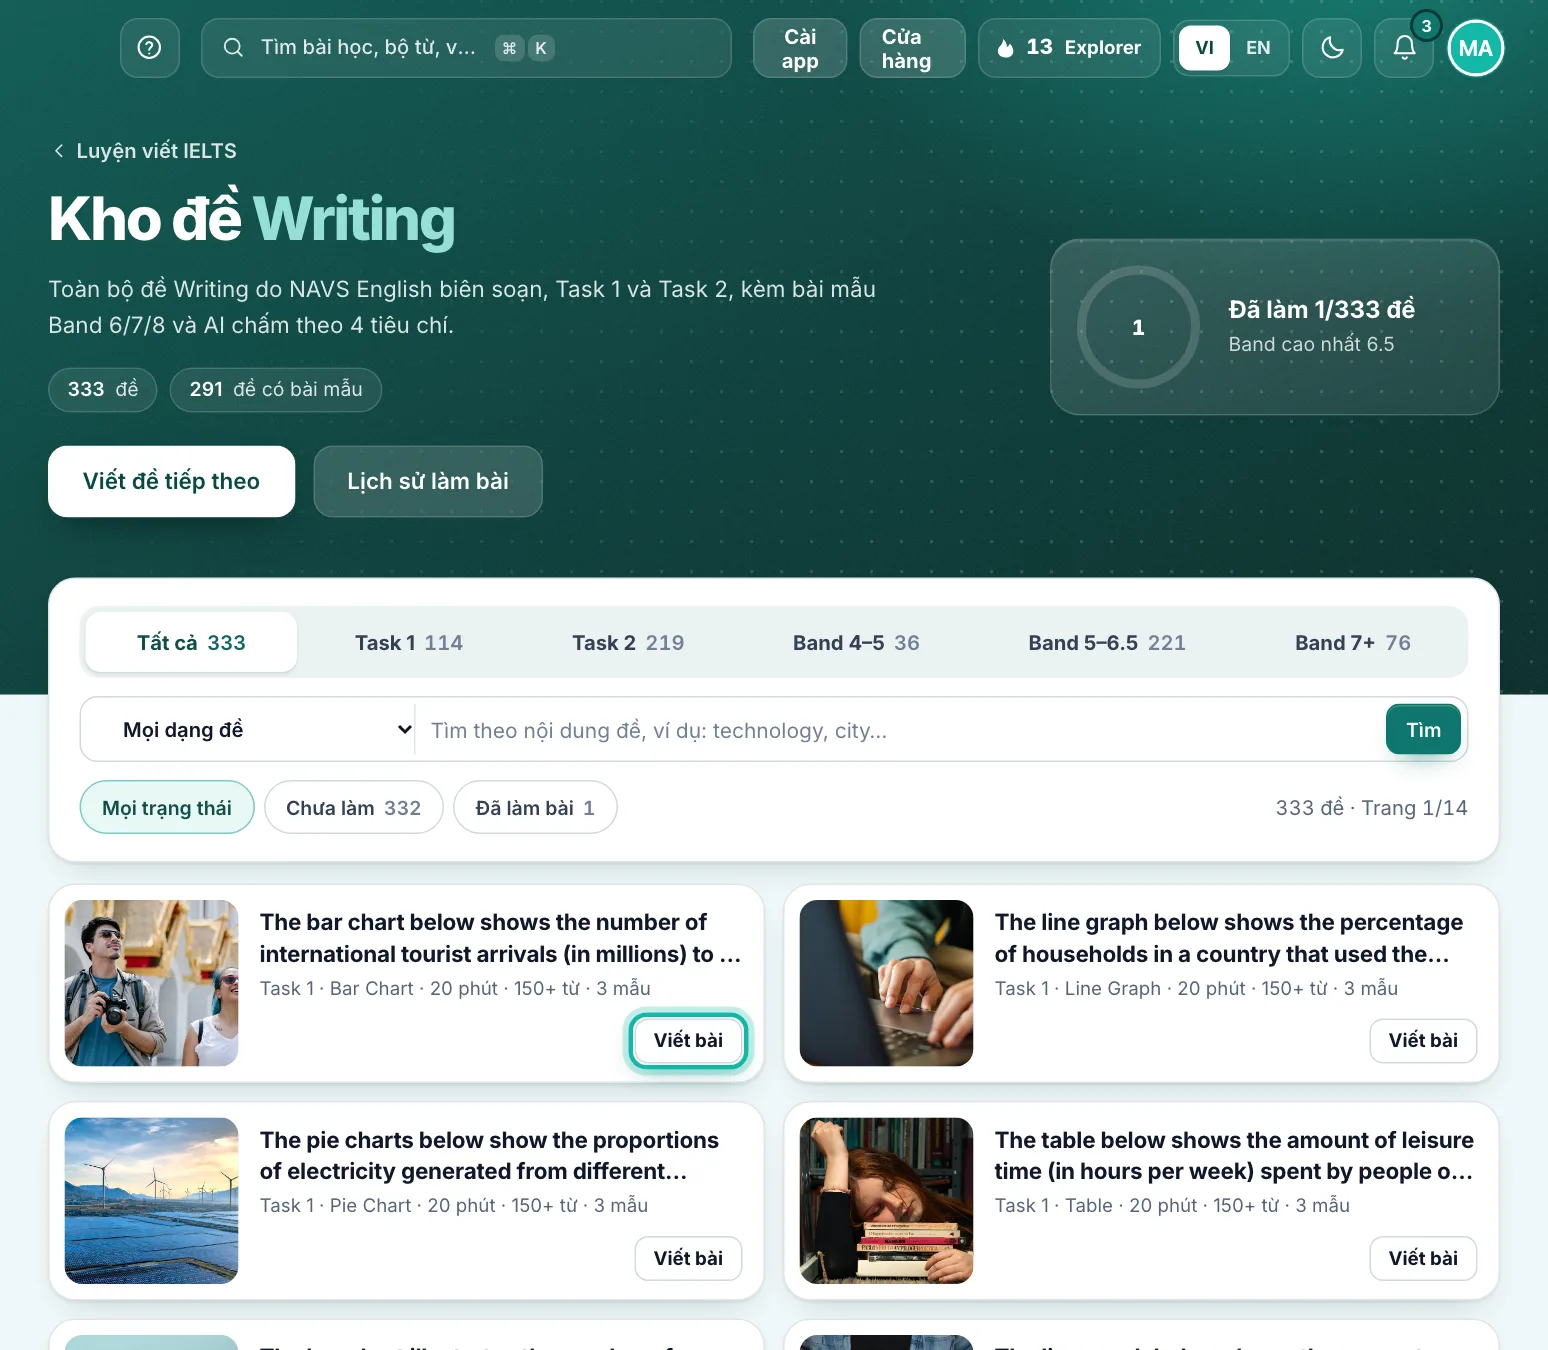The height and width of the screenshot is (1350, 1548).
Task: Switch language to VI
Action: point(1204,48)
